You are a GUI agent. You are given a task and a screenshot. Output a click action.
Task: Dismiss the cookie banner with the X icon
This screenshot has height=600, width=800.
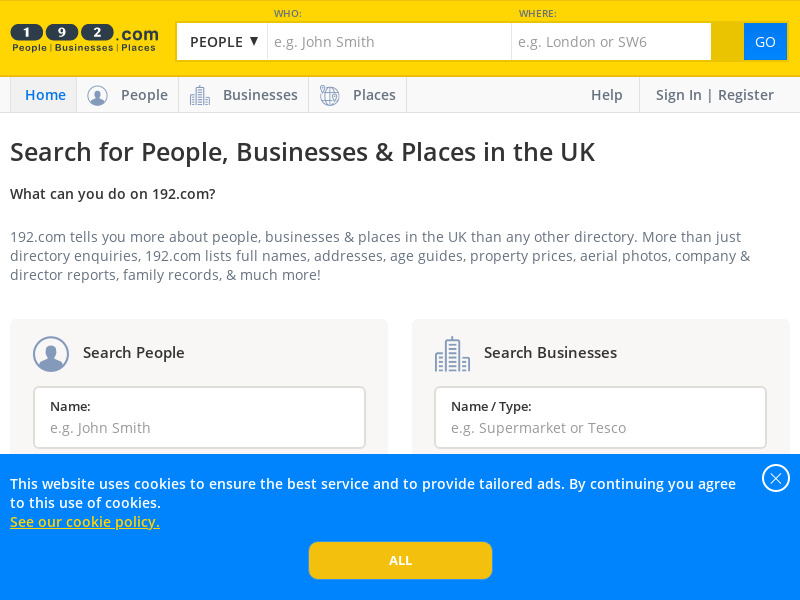coord(776,478)
